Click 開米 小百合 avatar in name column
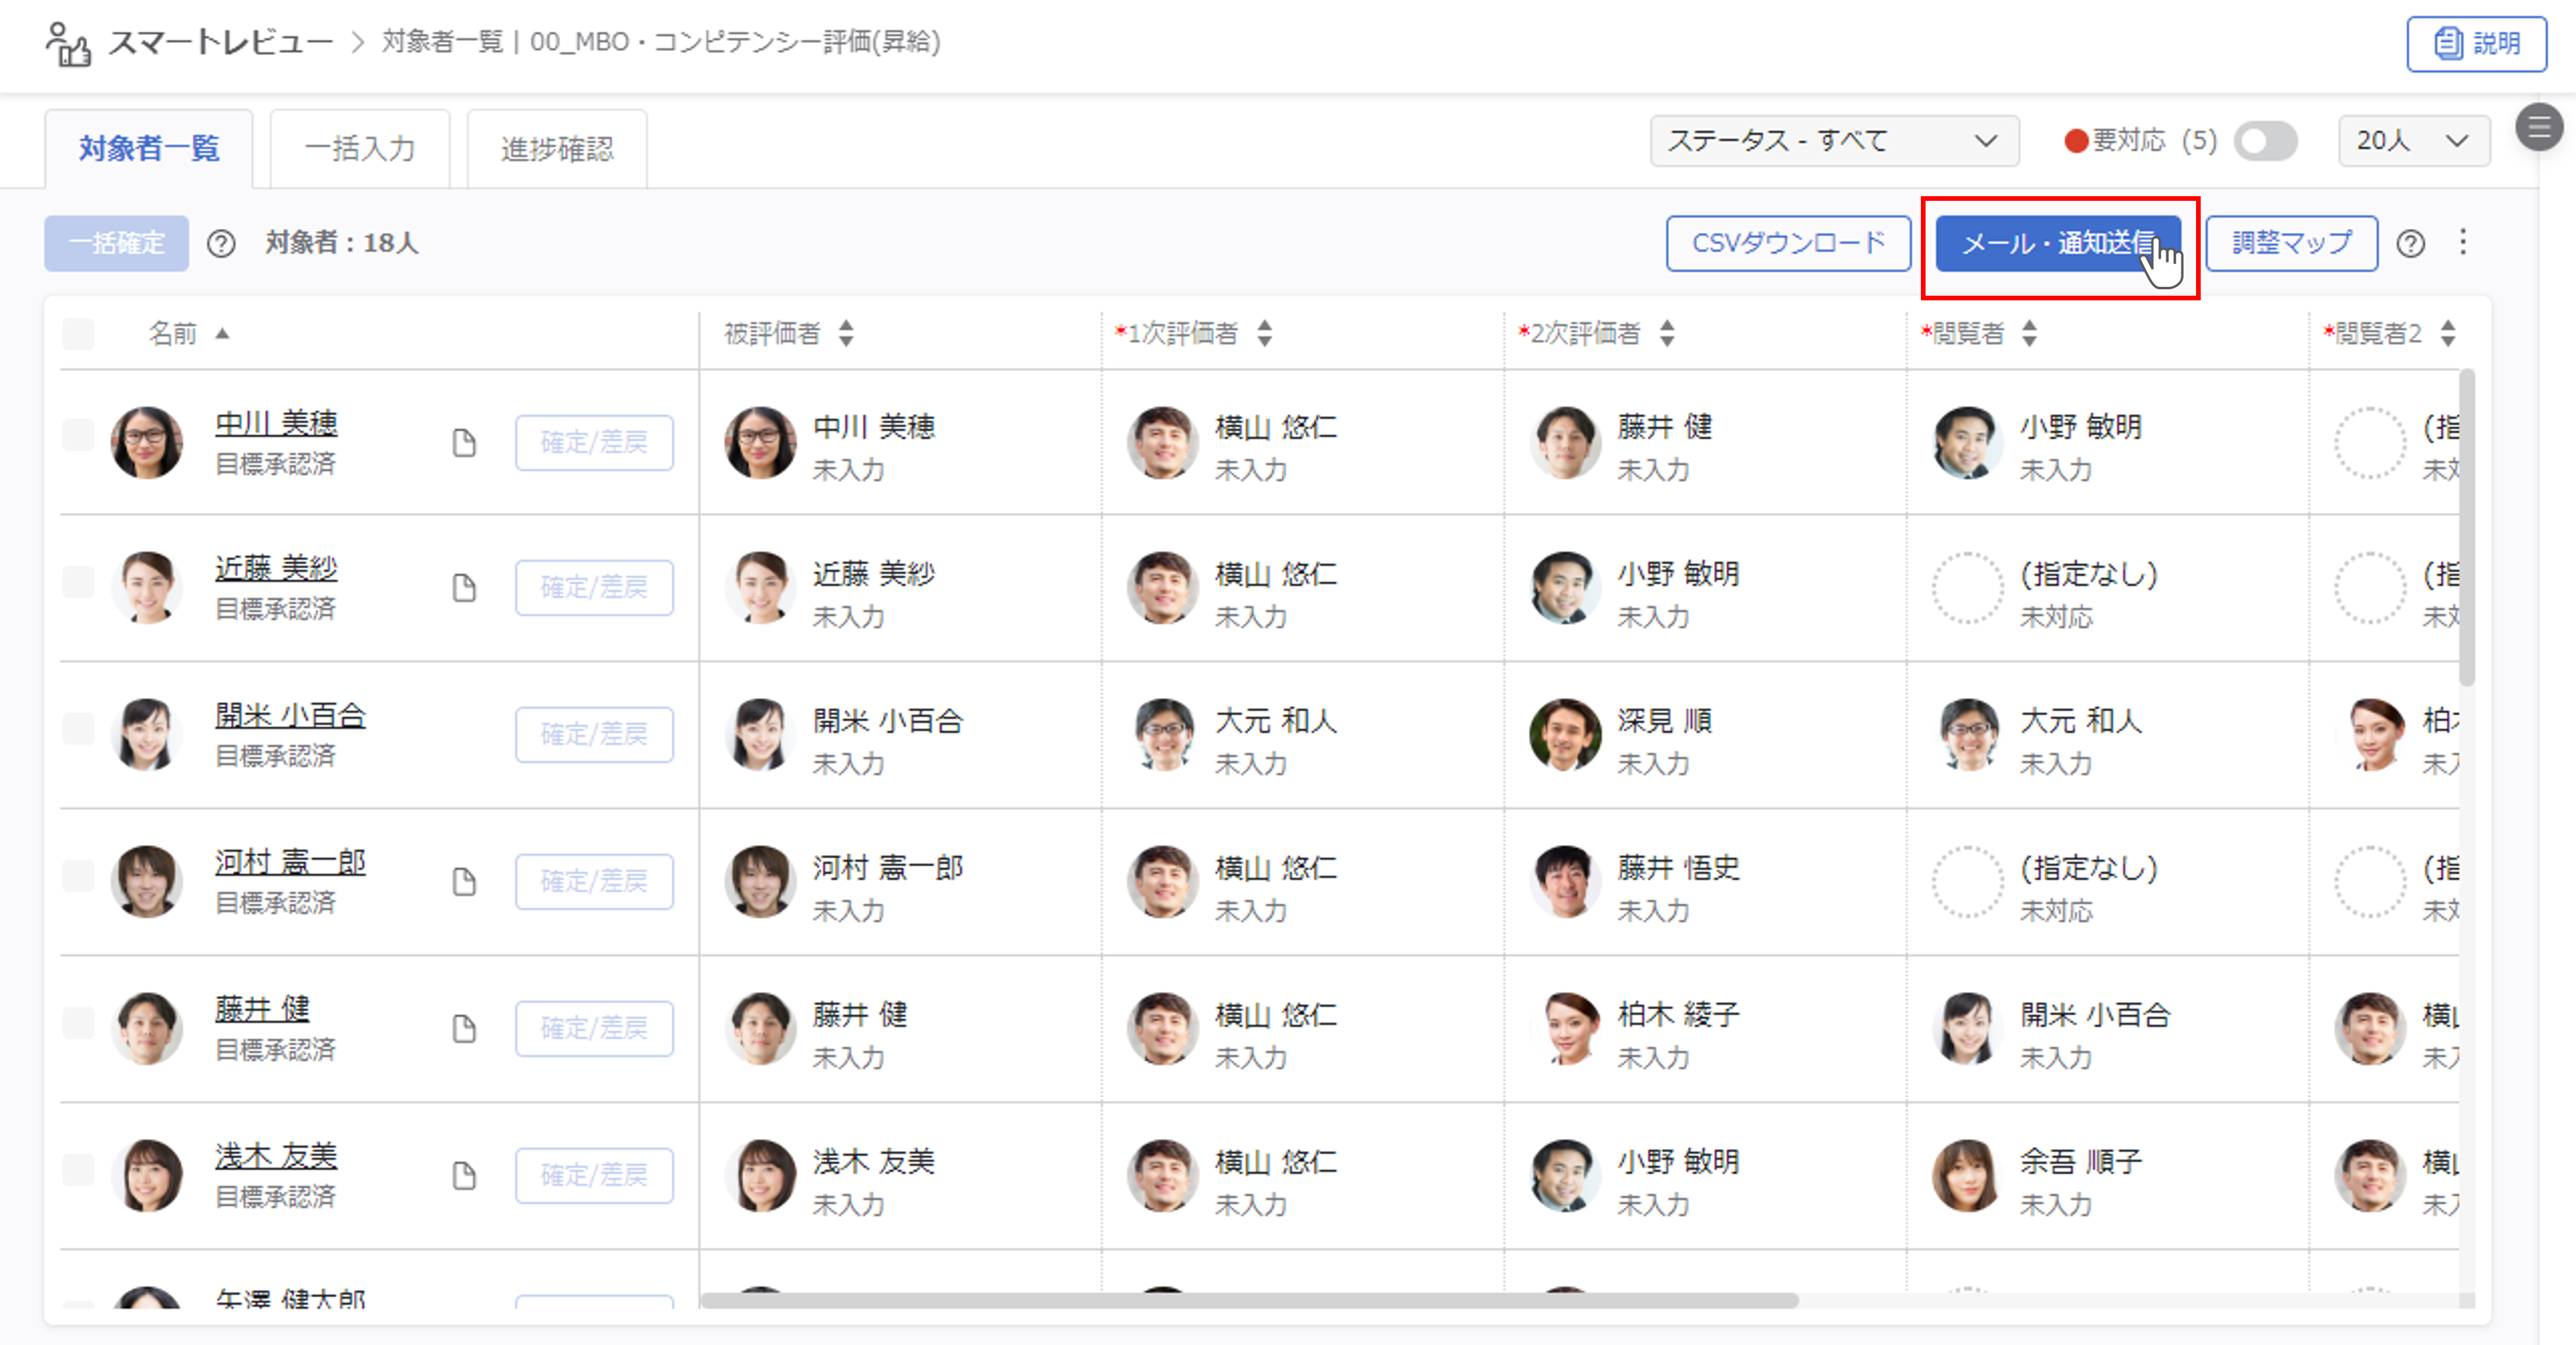 click(x=147, y=735)
